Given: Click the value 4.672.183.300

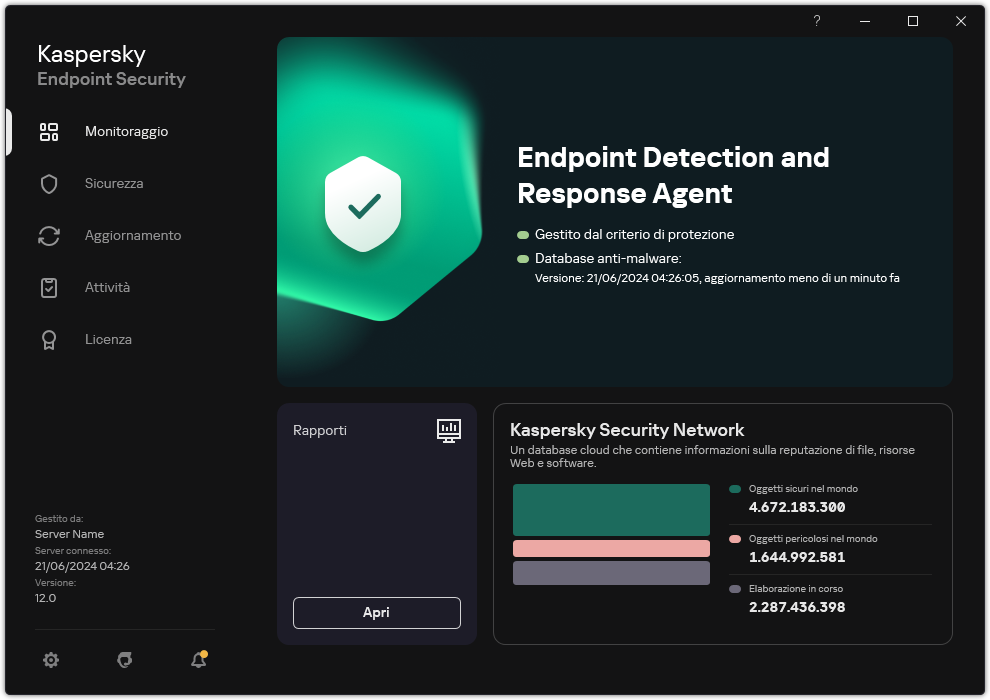Looking at the screenshot, I should (x=797, y=507).
